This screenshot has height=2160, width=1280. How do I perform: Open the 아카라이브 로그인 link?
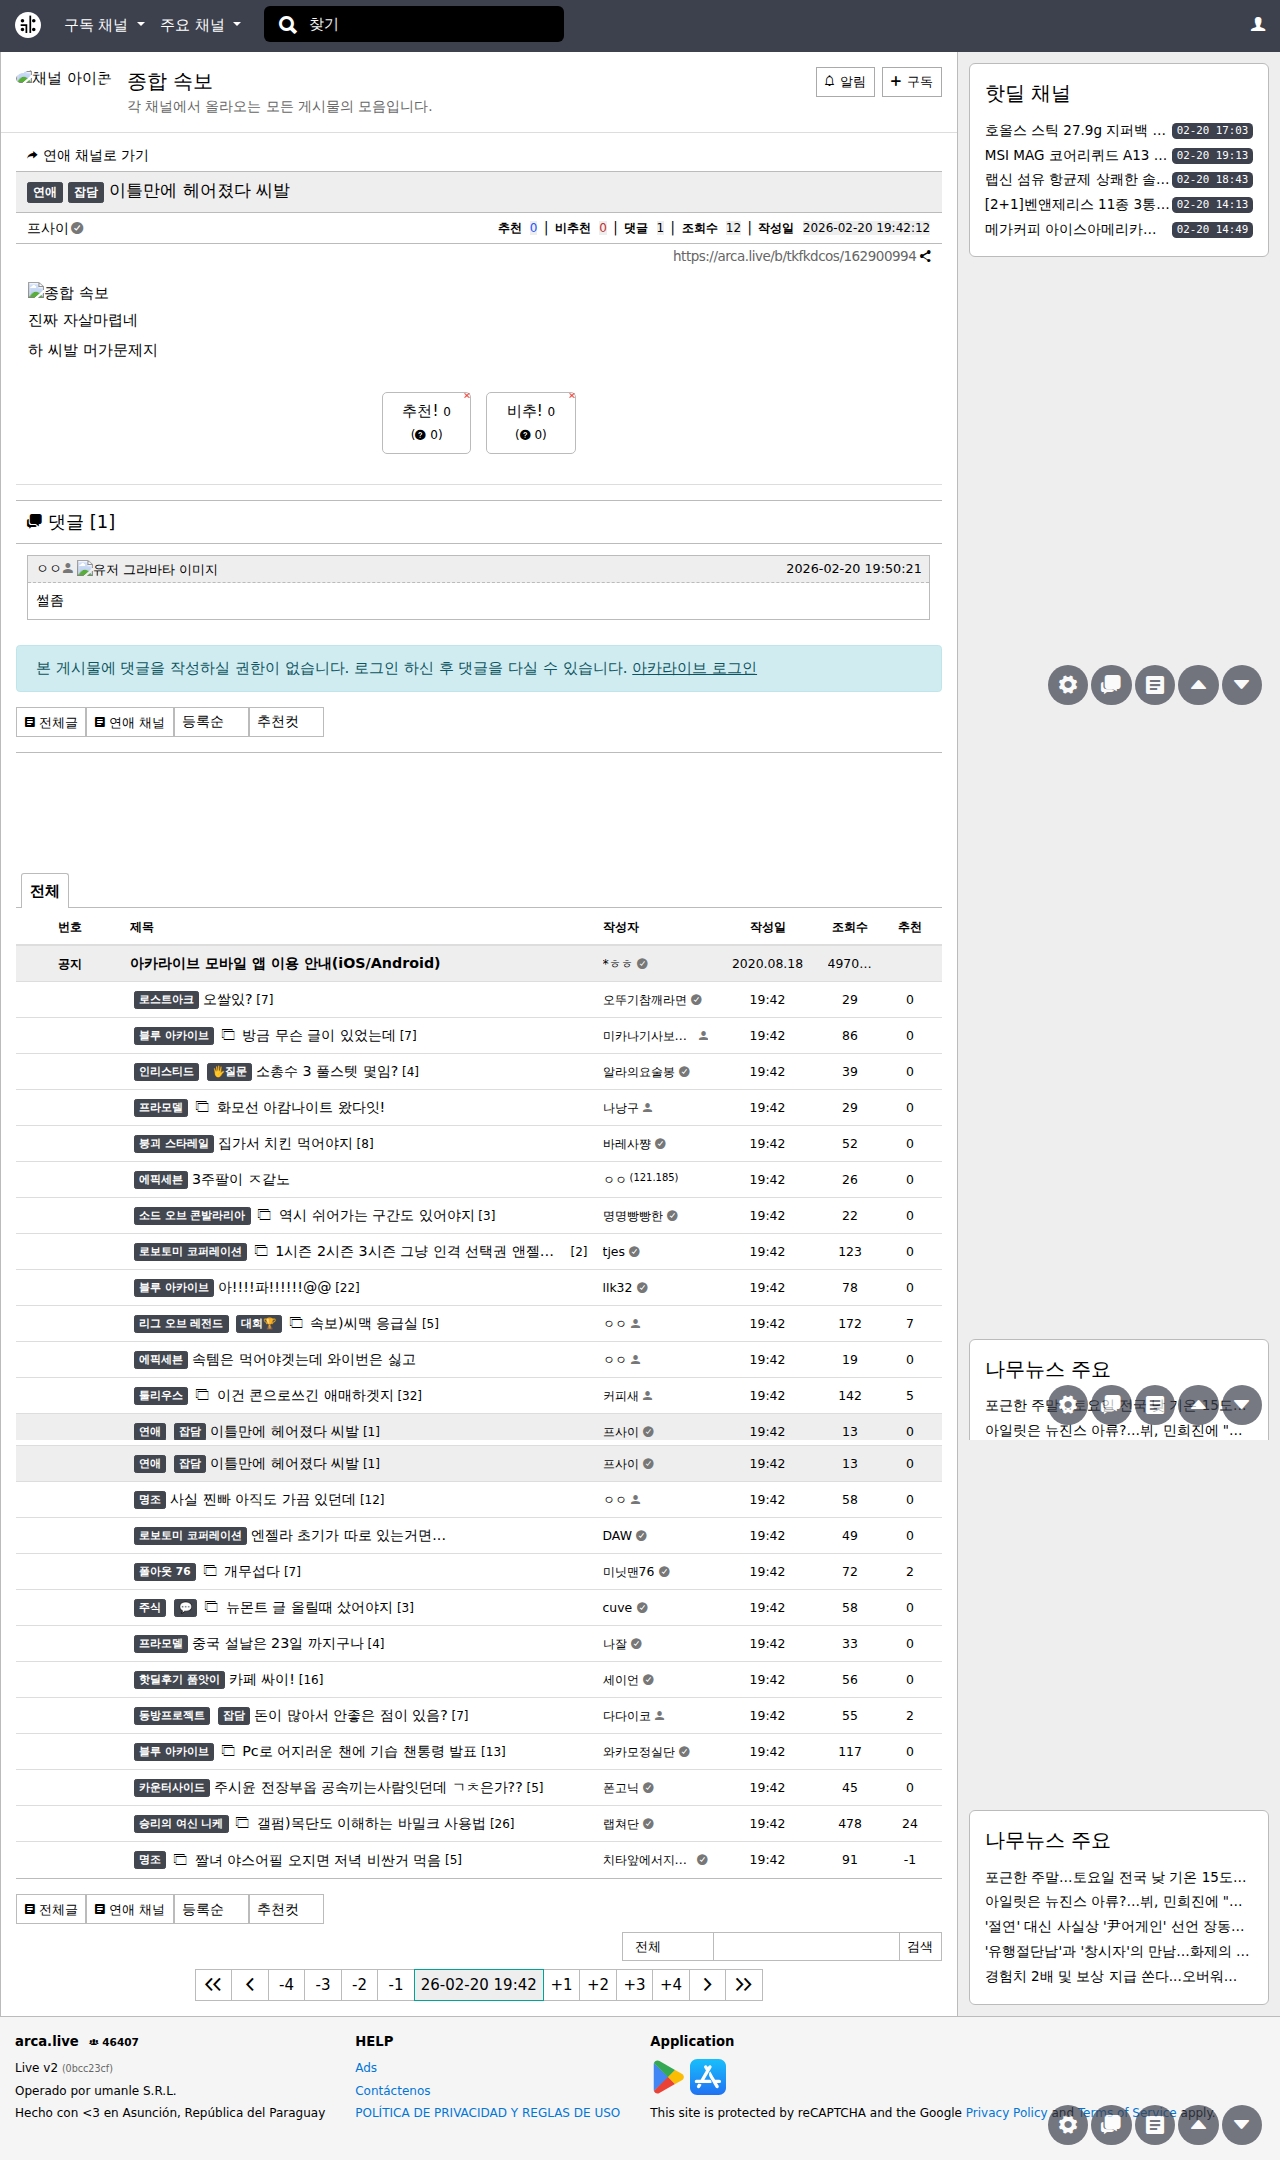(x=694, y=668)
